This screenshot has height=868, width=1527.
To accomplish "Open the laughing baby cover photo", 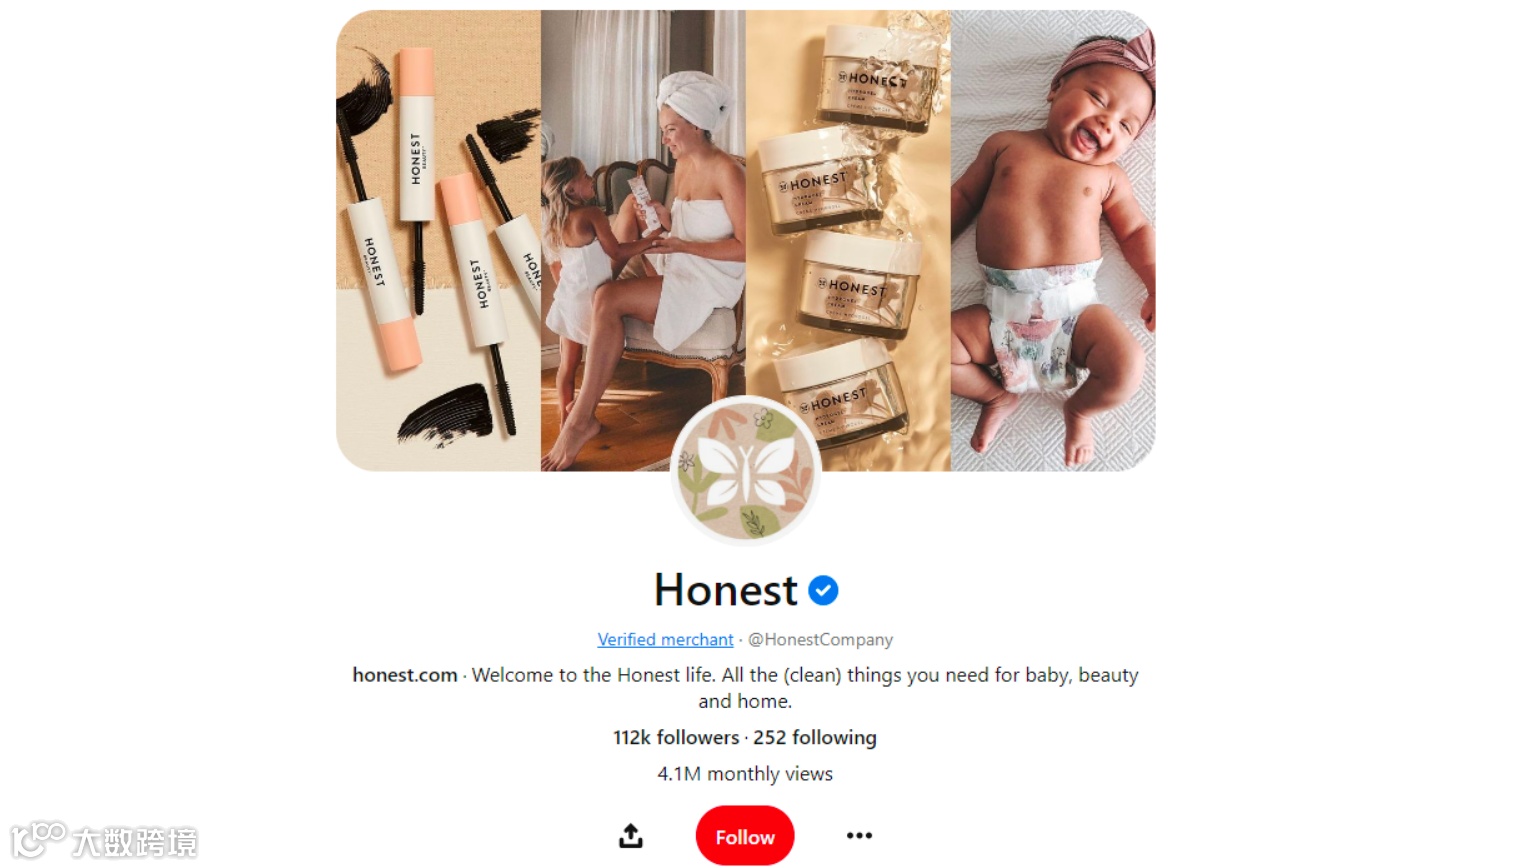I will (1053, 240).
